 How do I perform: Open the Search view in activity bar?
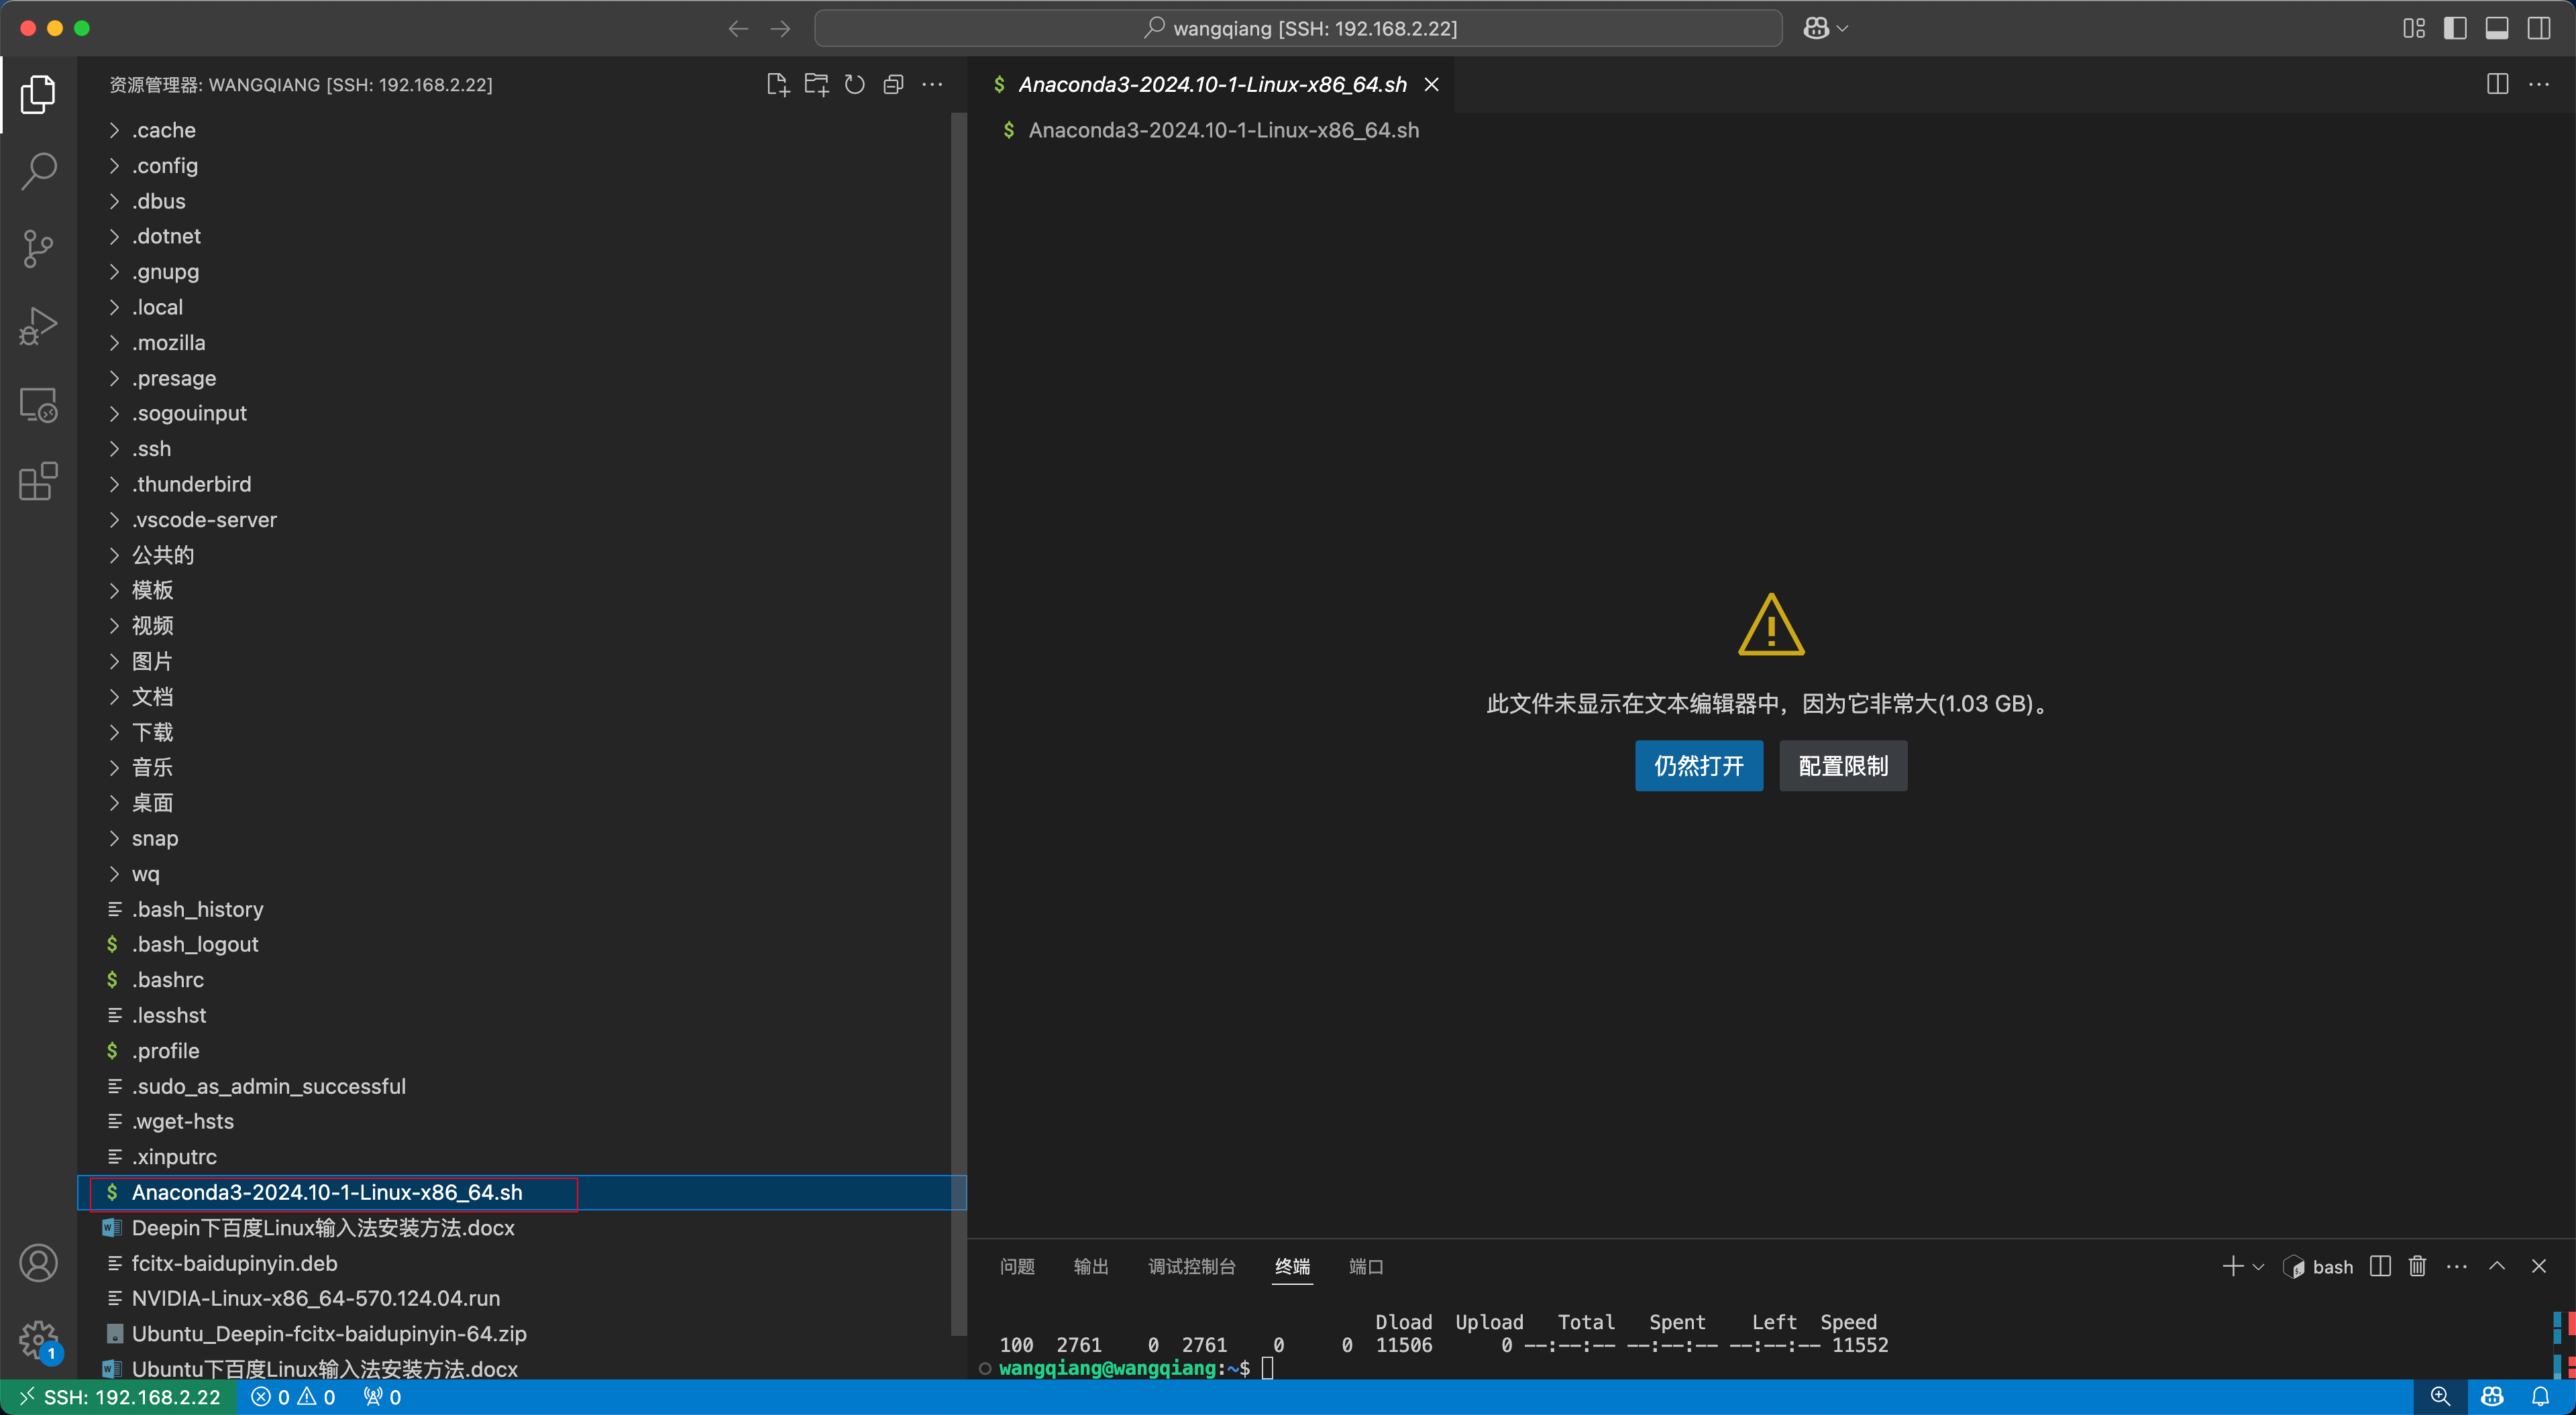click(x=38, y=171)
